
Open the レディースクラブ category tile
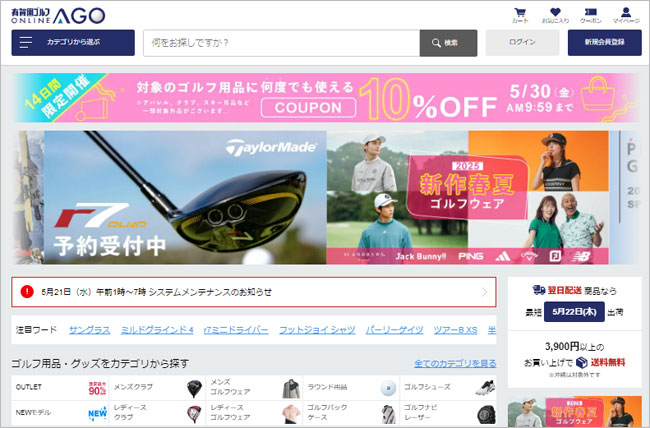coord(157,413)
